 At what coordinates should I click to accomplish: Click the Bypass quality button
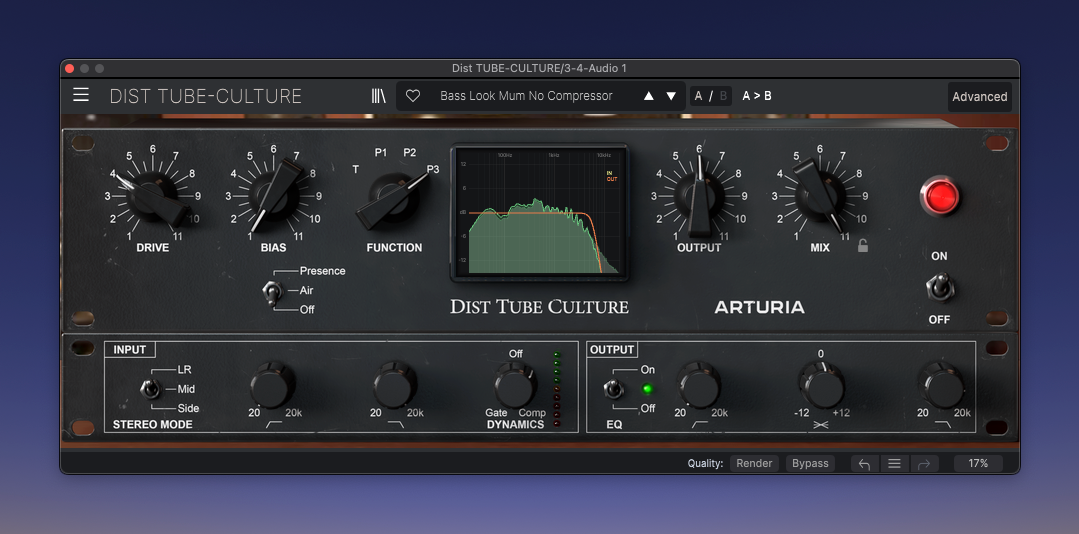point(810,463)
